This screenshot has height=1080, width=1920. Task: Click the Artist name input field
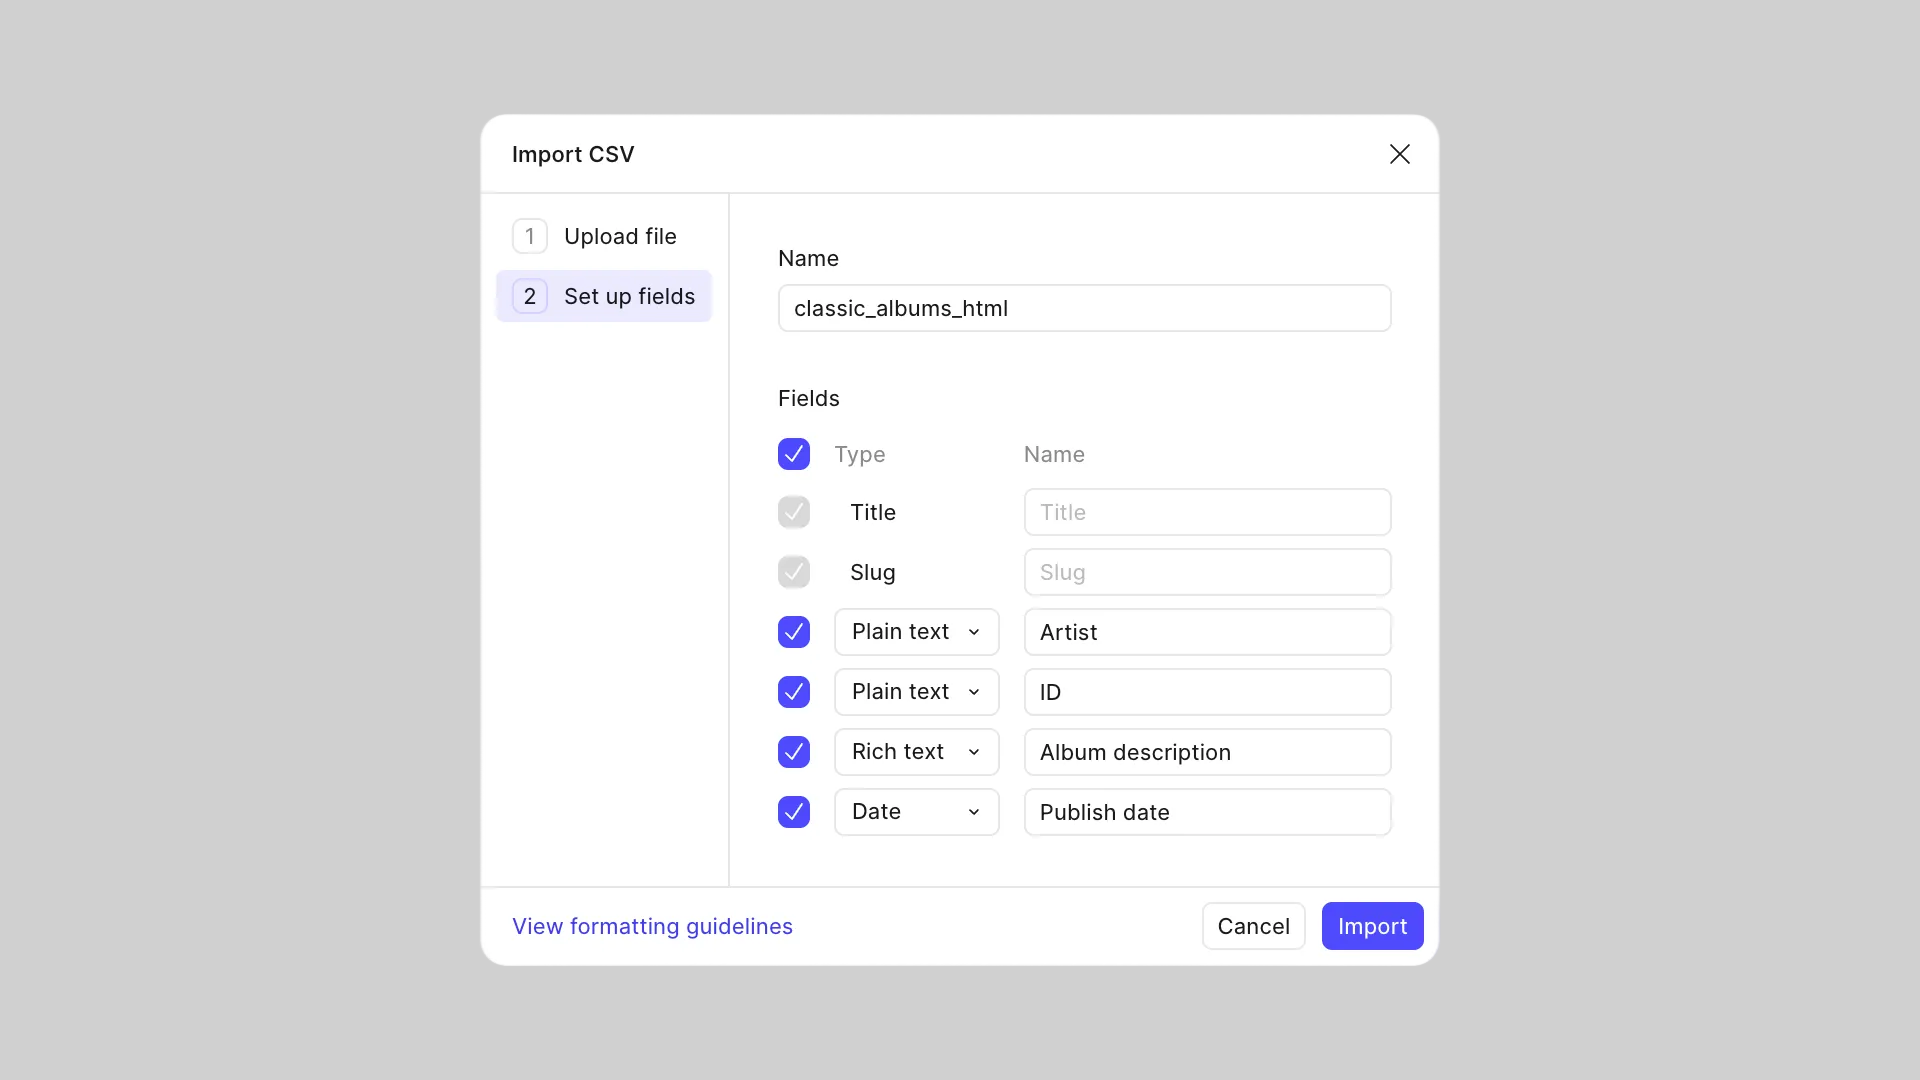click(x=1207, y=632)
